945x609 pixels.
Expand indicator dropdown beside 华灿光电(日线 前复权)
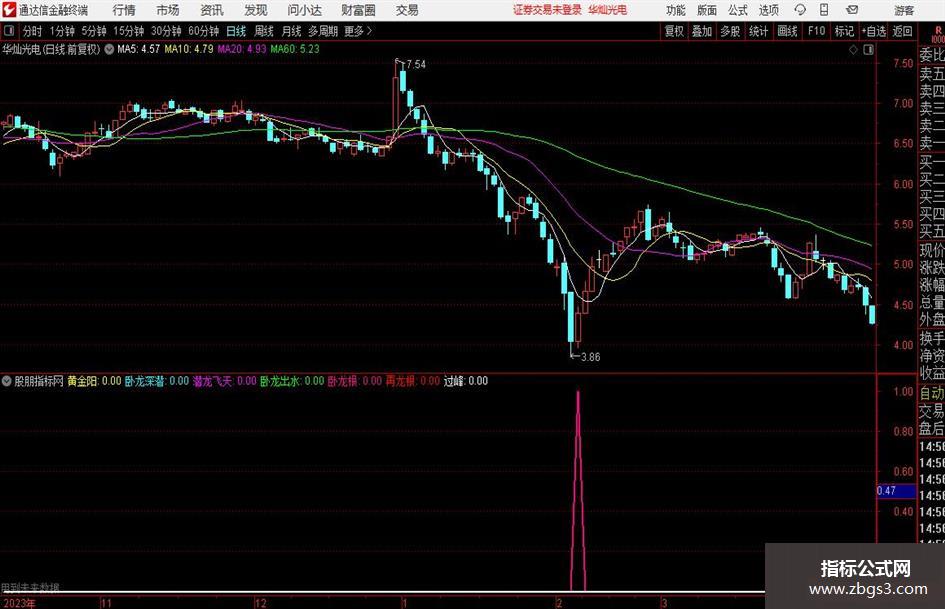(x=109, y=49)
